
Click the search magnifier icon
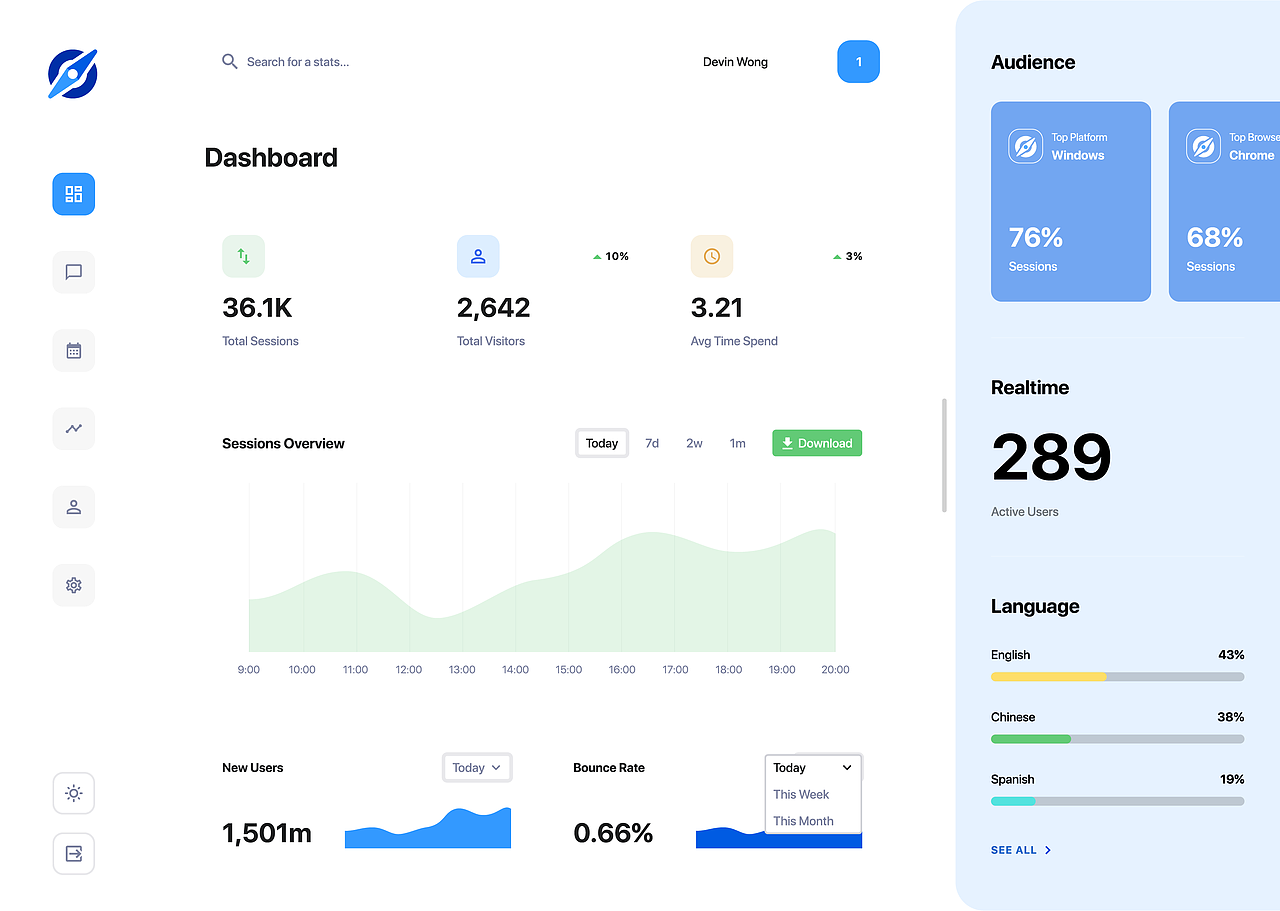pyautogui.click(x=229, y=61)
